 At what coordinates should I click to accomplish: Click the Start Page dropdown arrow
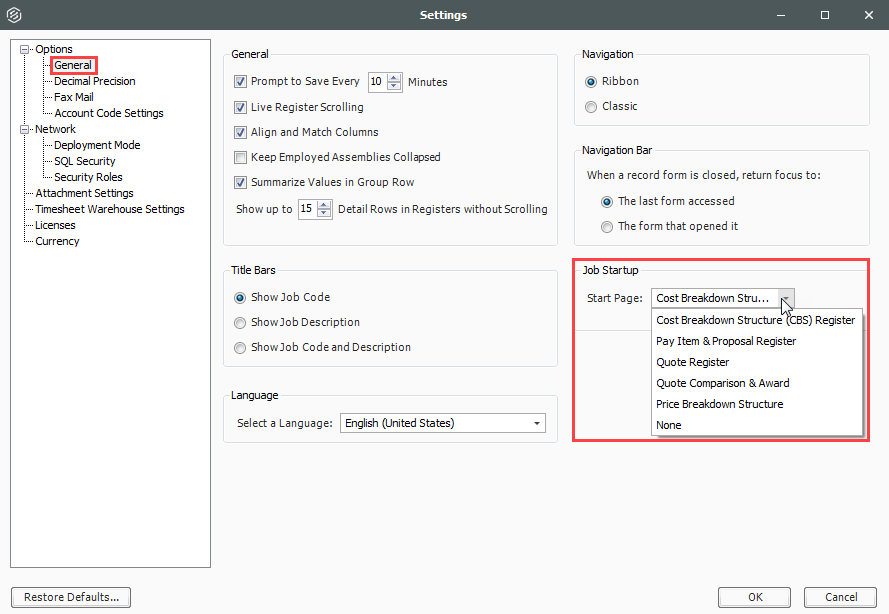(x=786, y=298)
